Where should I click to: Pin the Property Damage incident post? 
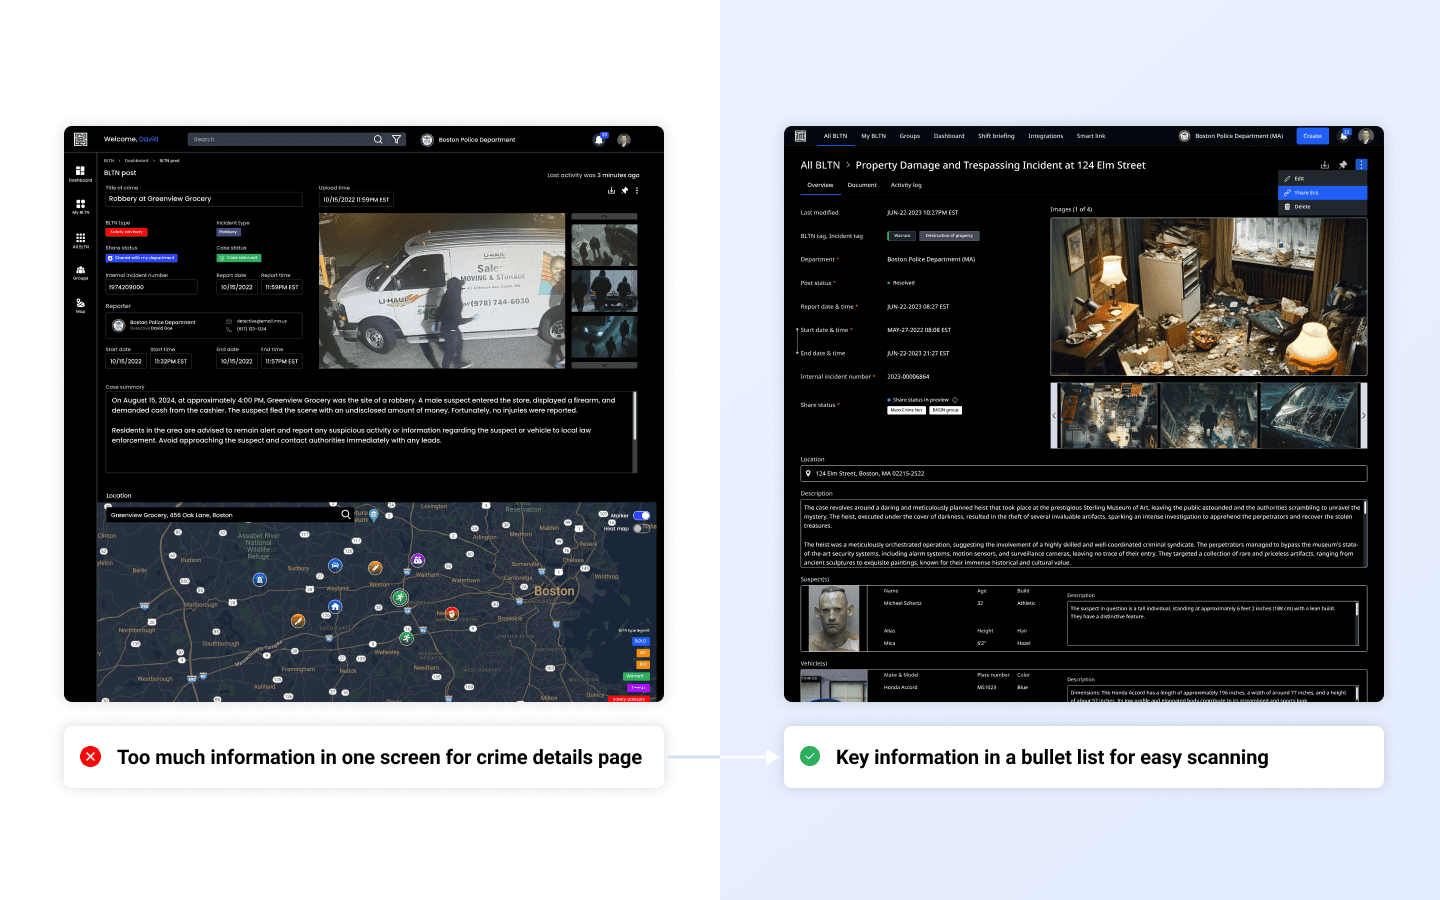(1343, 165)
